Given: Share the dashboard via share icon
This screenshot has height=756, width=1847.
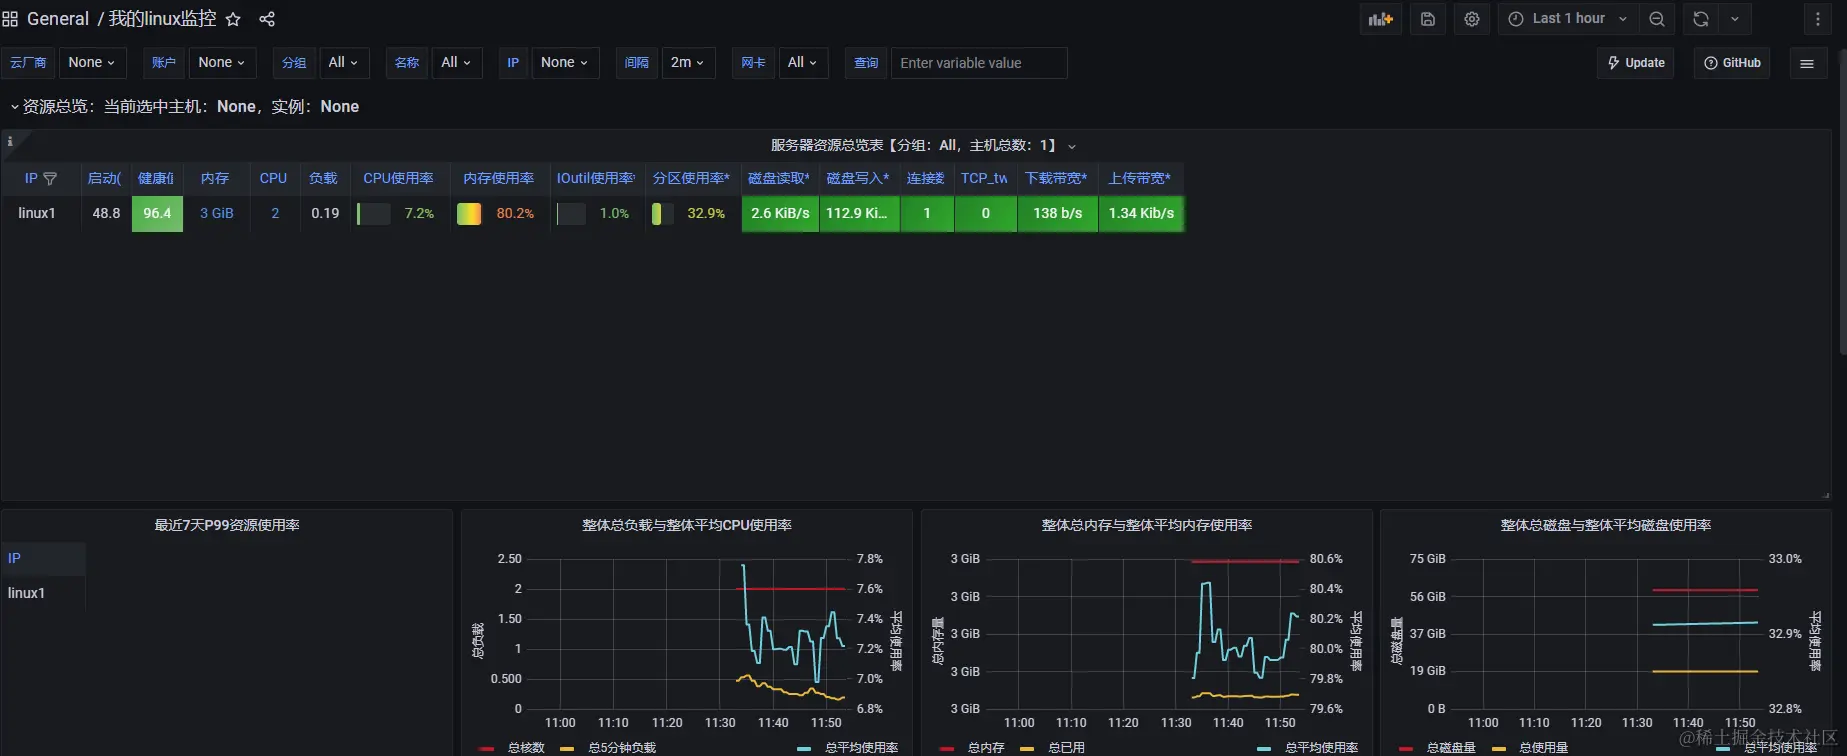Looking at the screenshot, I should [x=267, y=19].
